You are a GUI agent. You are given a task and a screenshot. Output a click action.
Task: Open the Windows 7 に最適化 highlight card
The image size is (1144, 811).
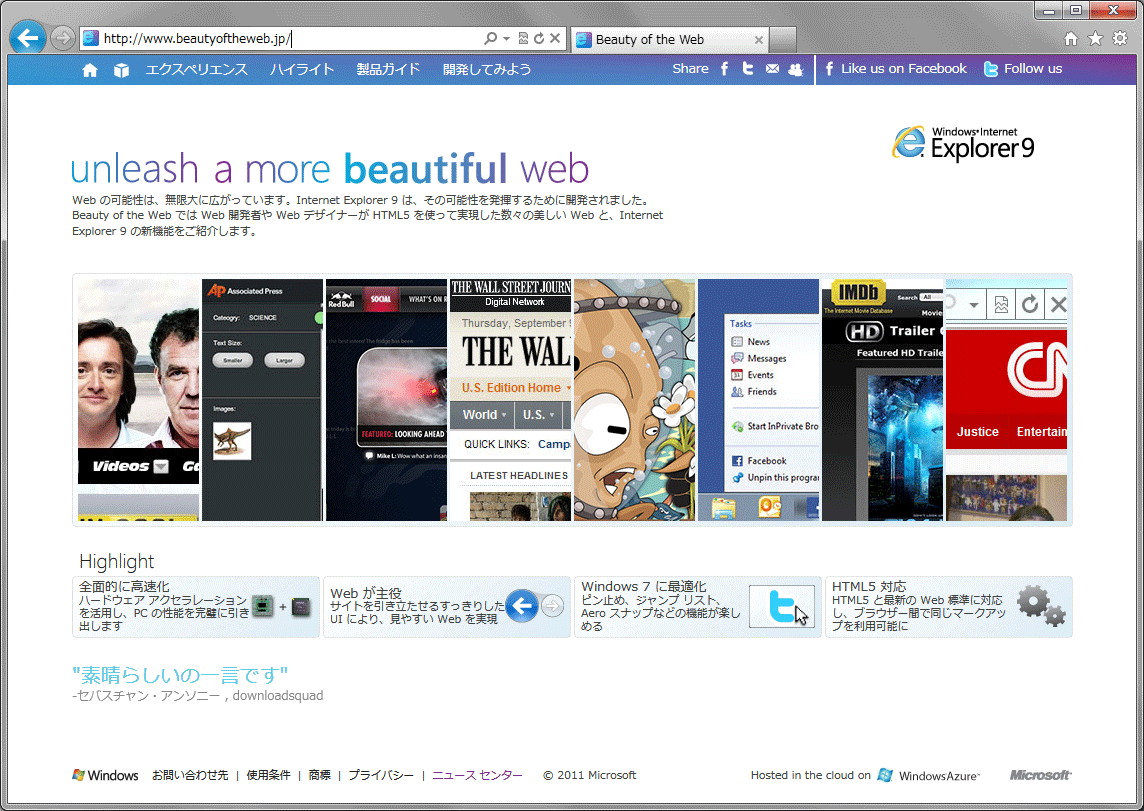(x=698, y=607)
